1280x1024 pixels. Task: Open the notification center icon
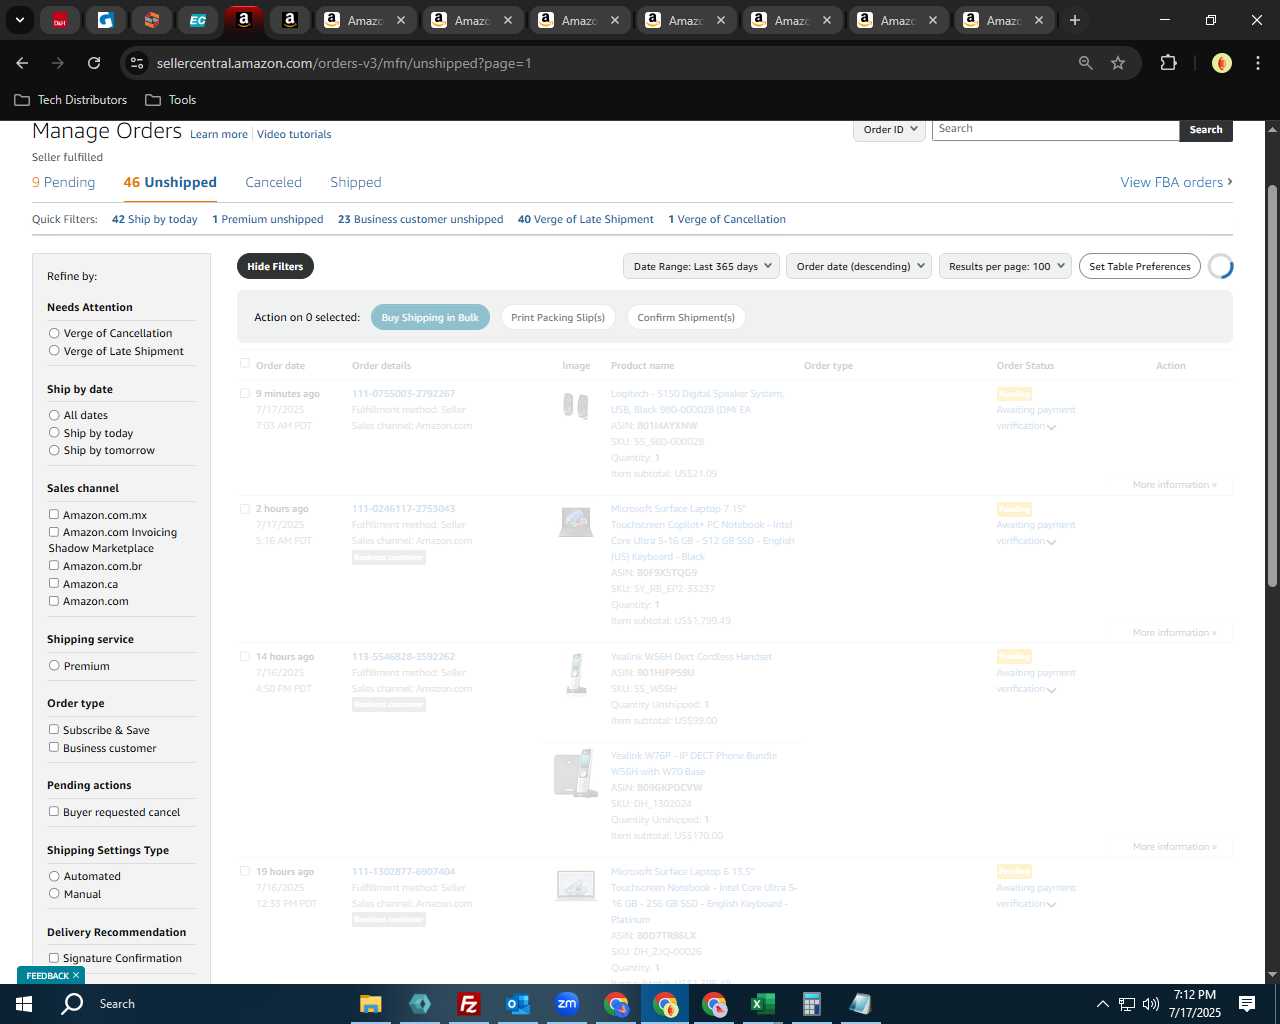point(1247,1004)
